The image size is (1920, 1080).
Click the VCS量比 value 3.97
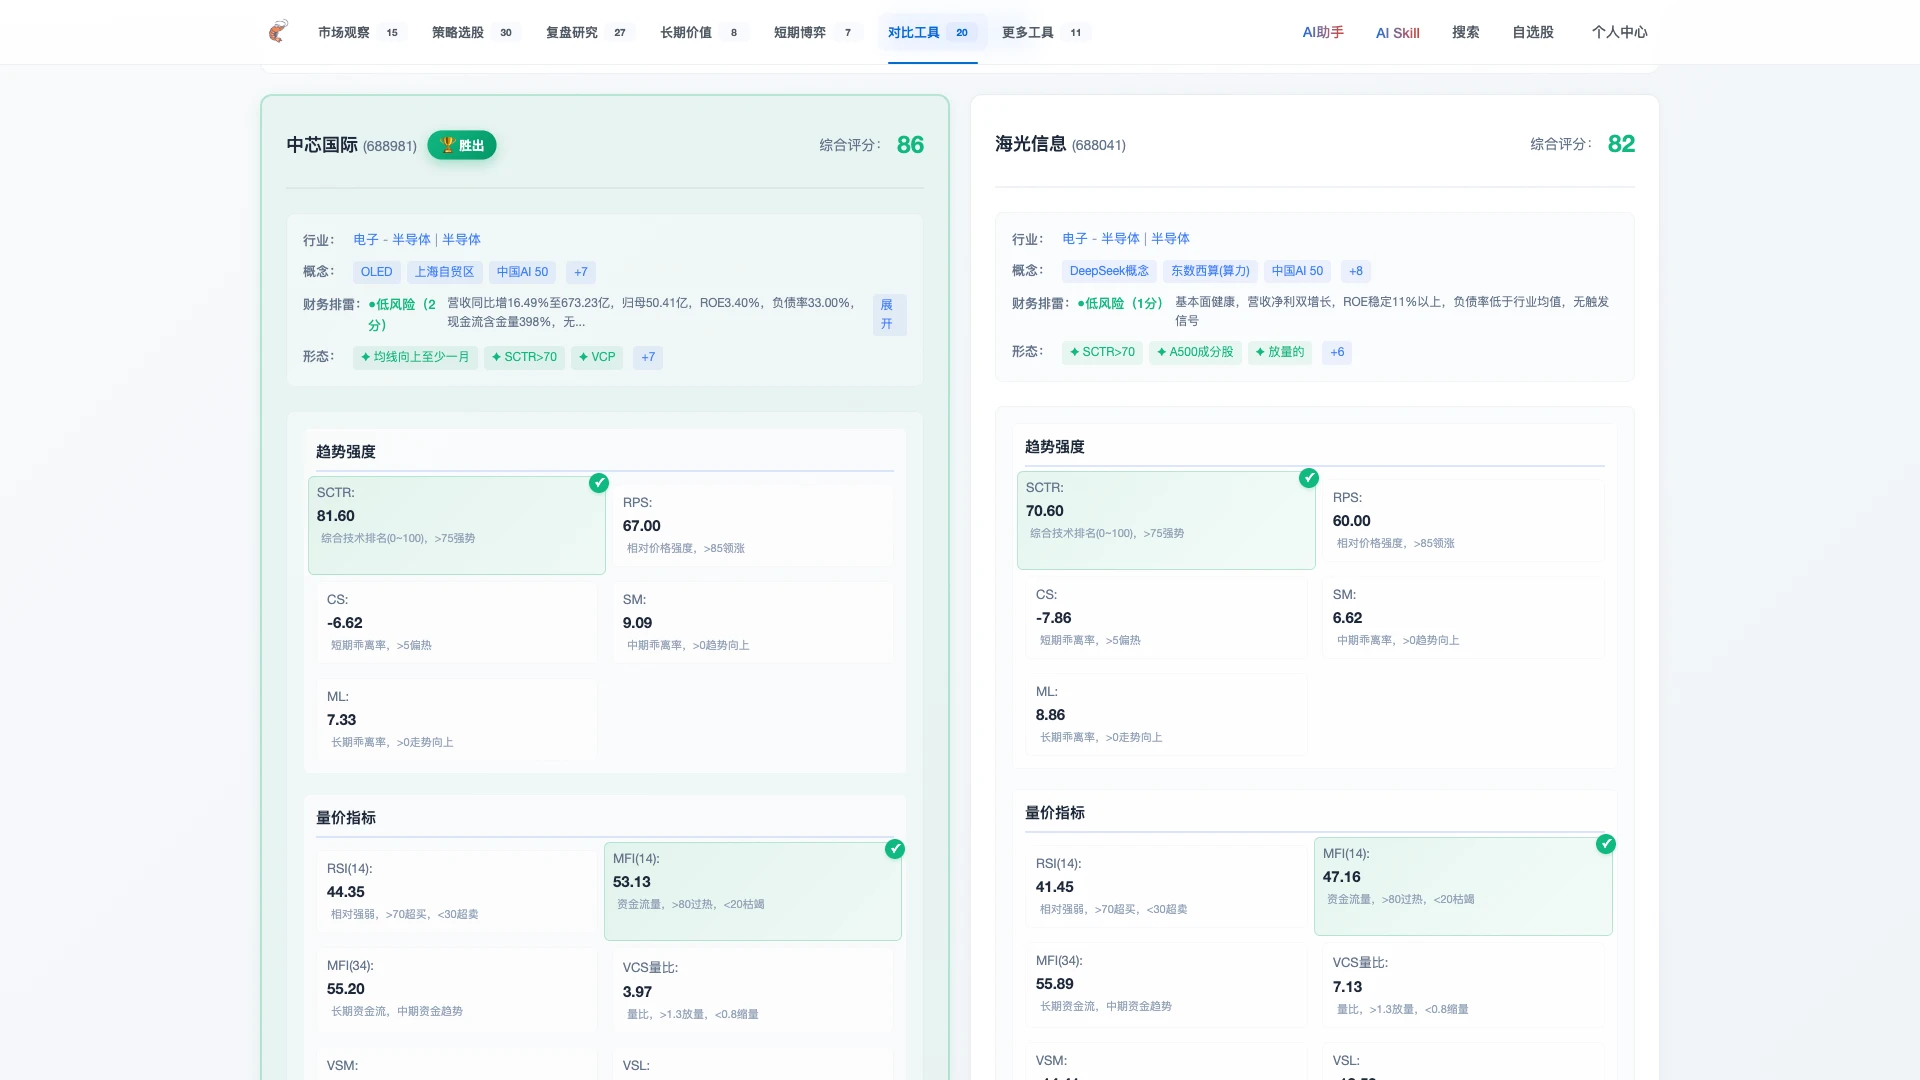coord(638,992)
